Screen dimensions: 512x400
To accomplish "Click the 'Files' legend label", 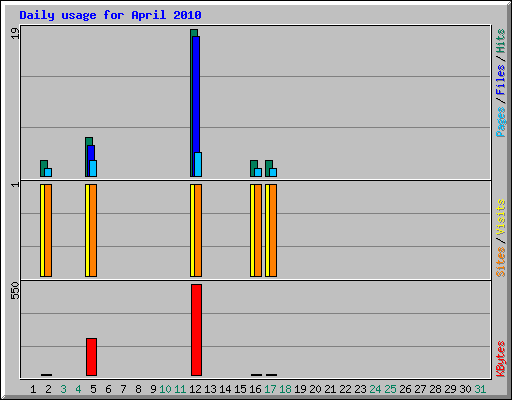I will [x=500, y=80].
